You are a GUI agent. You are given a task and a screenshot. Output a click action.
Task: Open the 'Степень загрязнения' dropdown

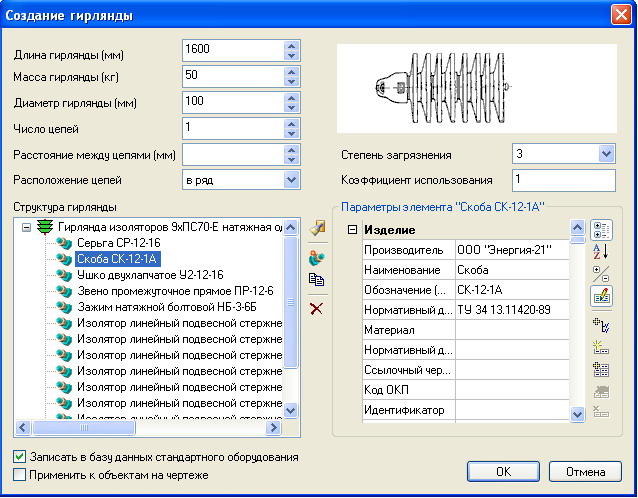click(606, 154)
